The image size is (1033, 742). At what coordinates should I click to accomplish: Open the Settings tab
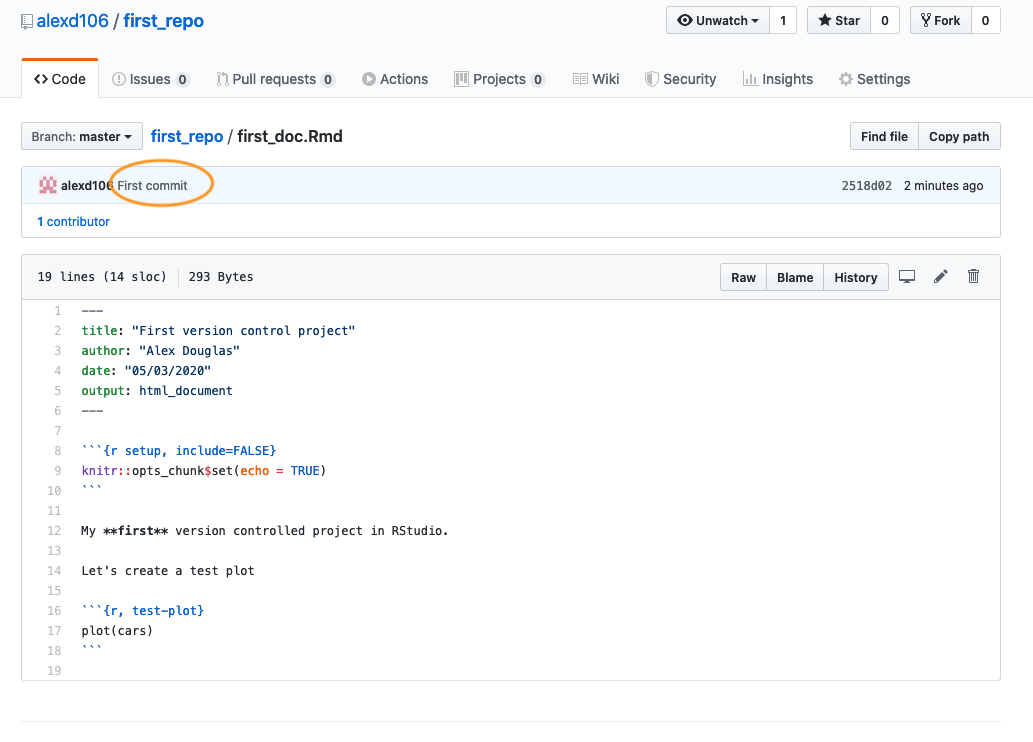(x=874, y=79)
